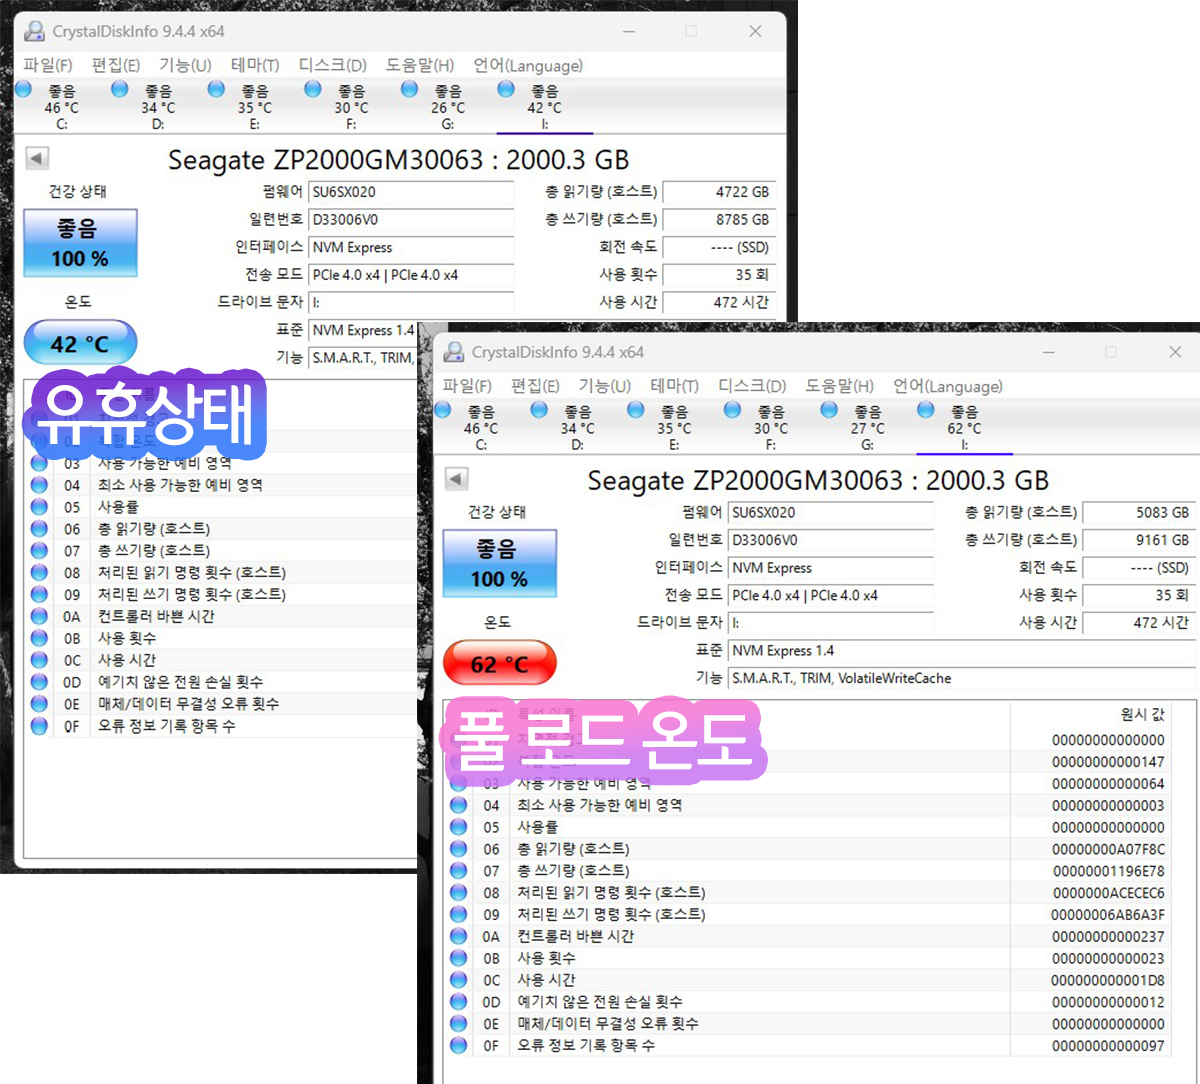Image resolution: width=1200 pixels, height=1084 pixels.
Task: Click 좋음 100 % health status button in front window
Action: (x=499, y=564)
